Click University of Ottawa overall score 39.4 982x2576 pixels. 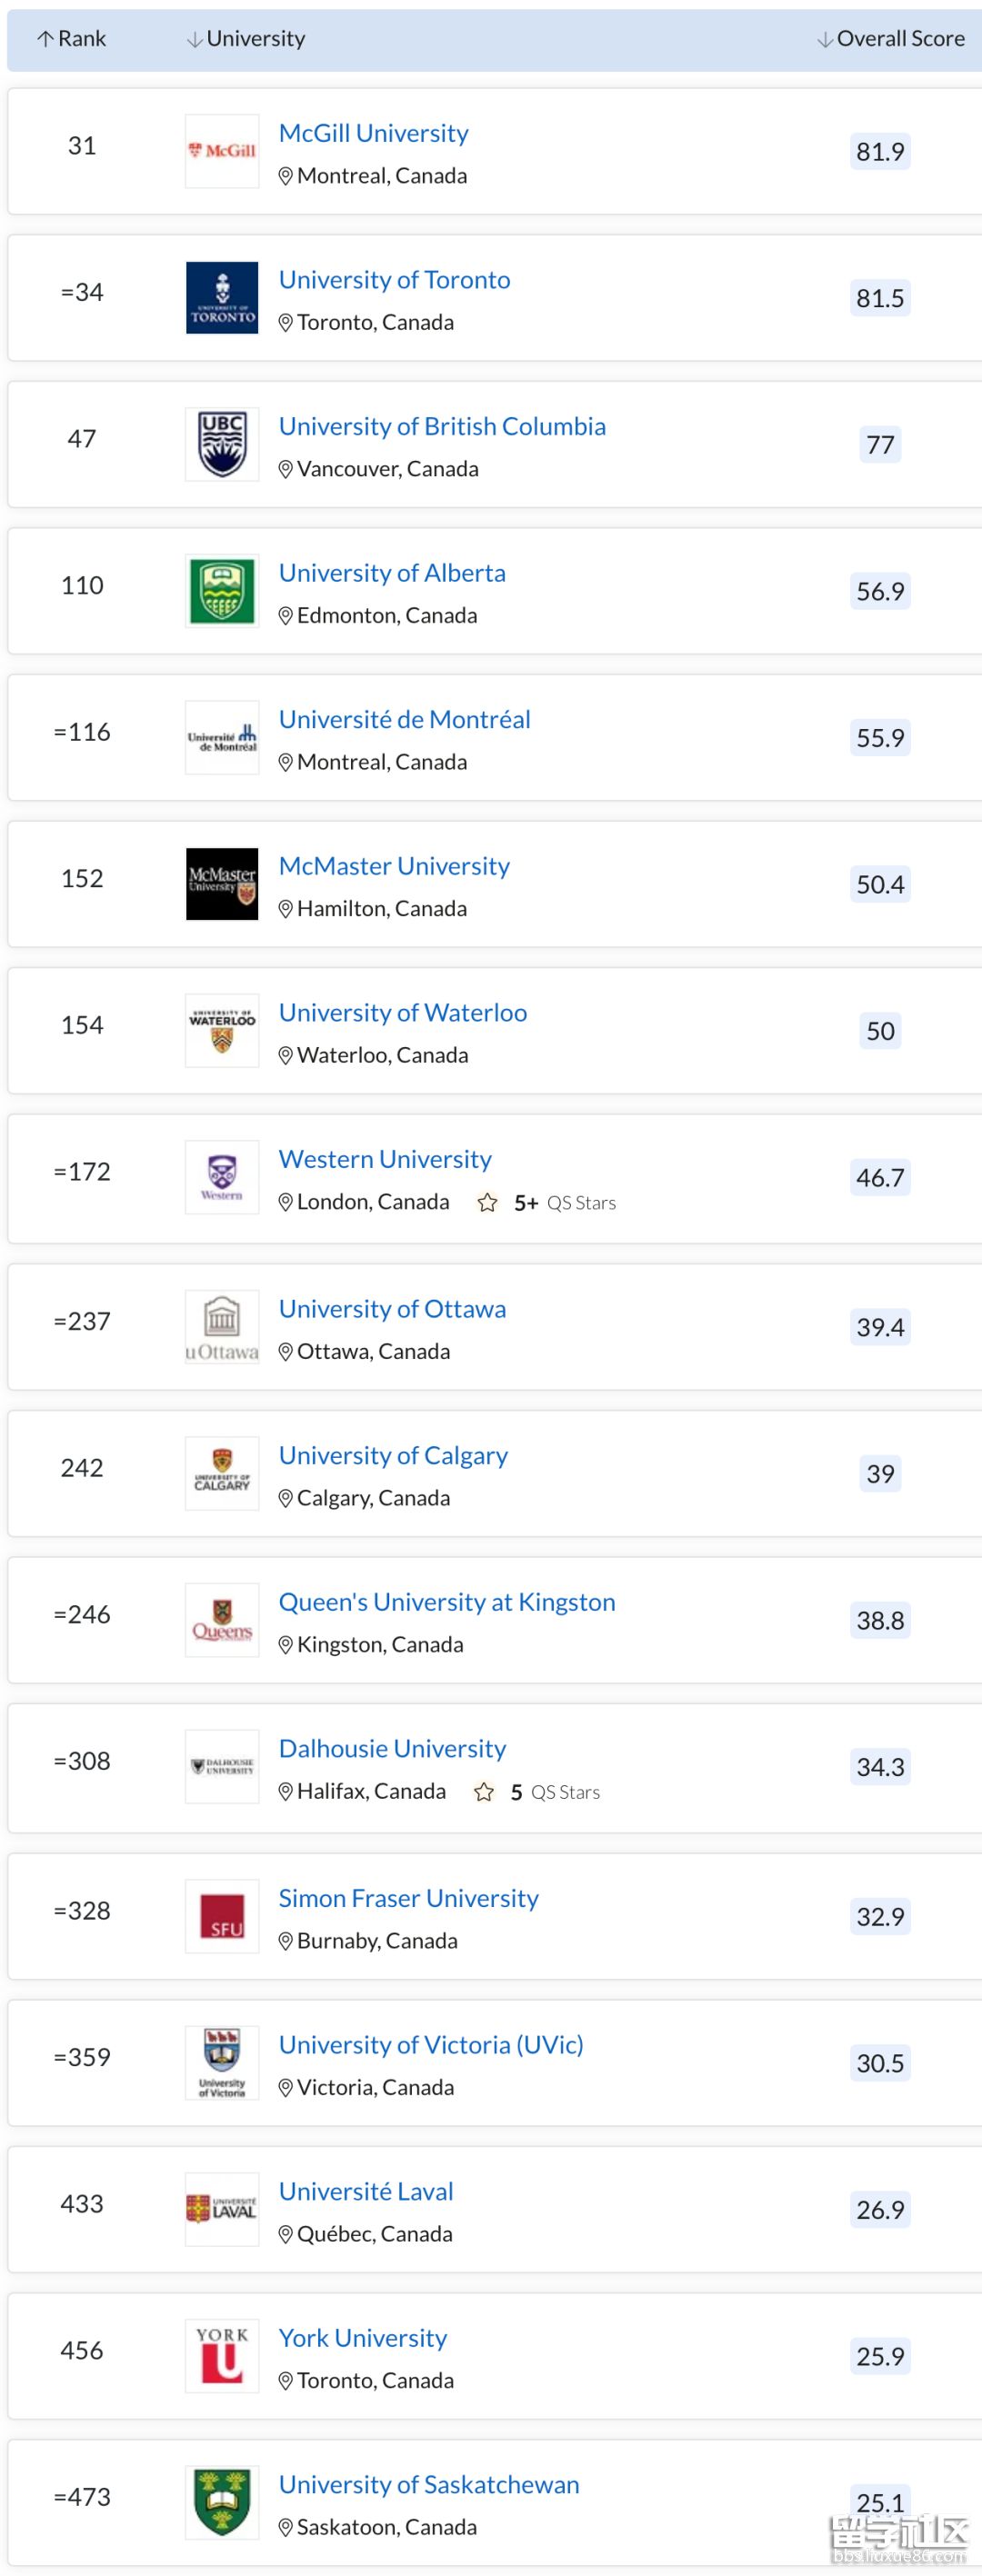pos(880,1327)
